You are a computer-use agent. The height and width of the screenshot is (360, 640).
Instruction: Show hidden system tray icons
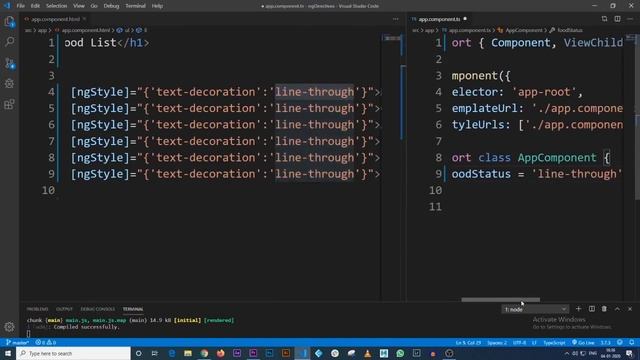point(567,353)
